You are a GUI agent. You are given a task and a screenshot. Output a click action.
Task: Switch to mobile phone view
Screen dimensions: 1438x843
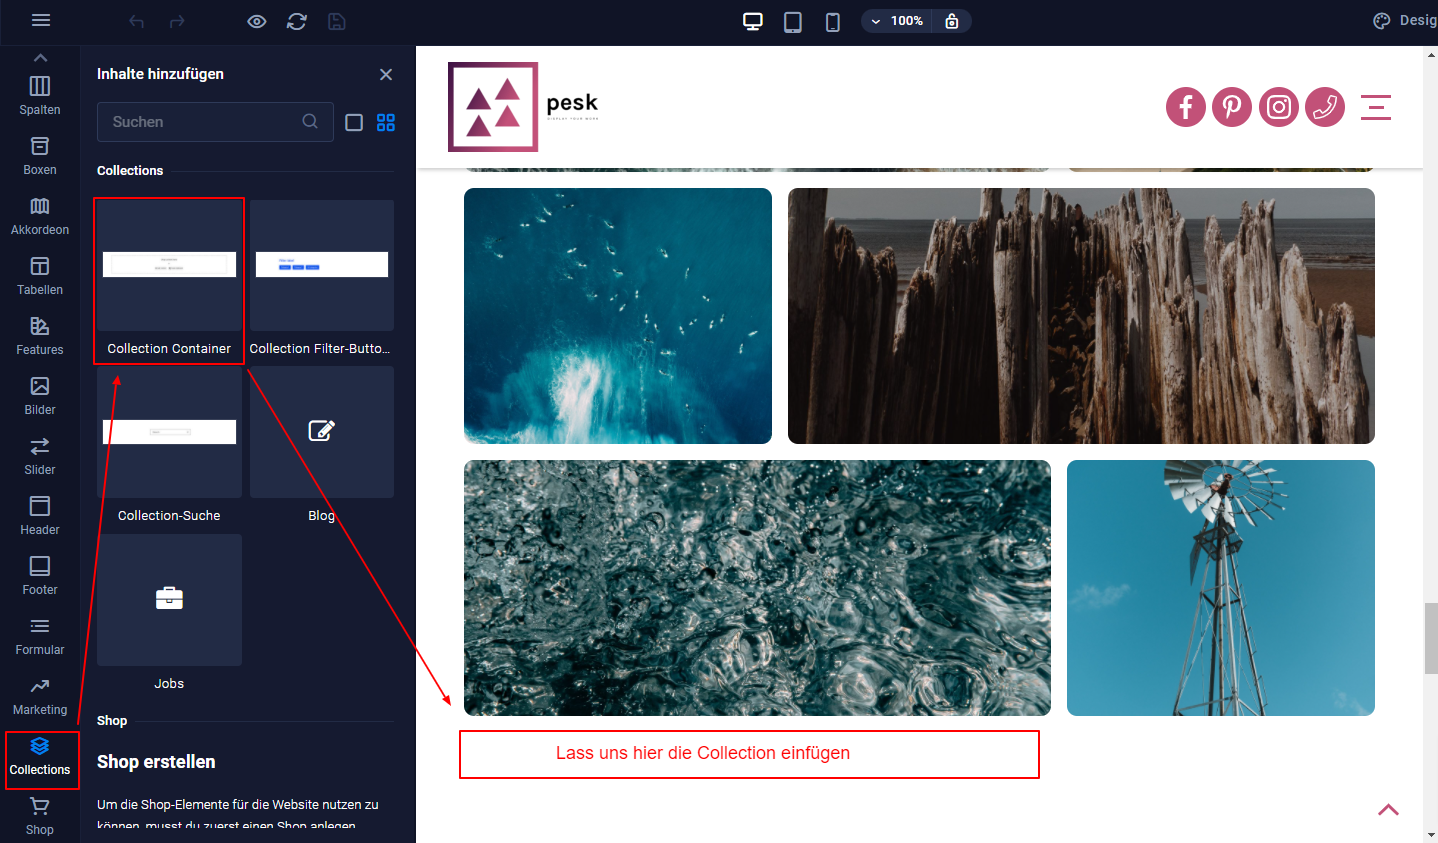(x=832, y=21)
